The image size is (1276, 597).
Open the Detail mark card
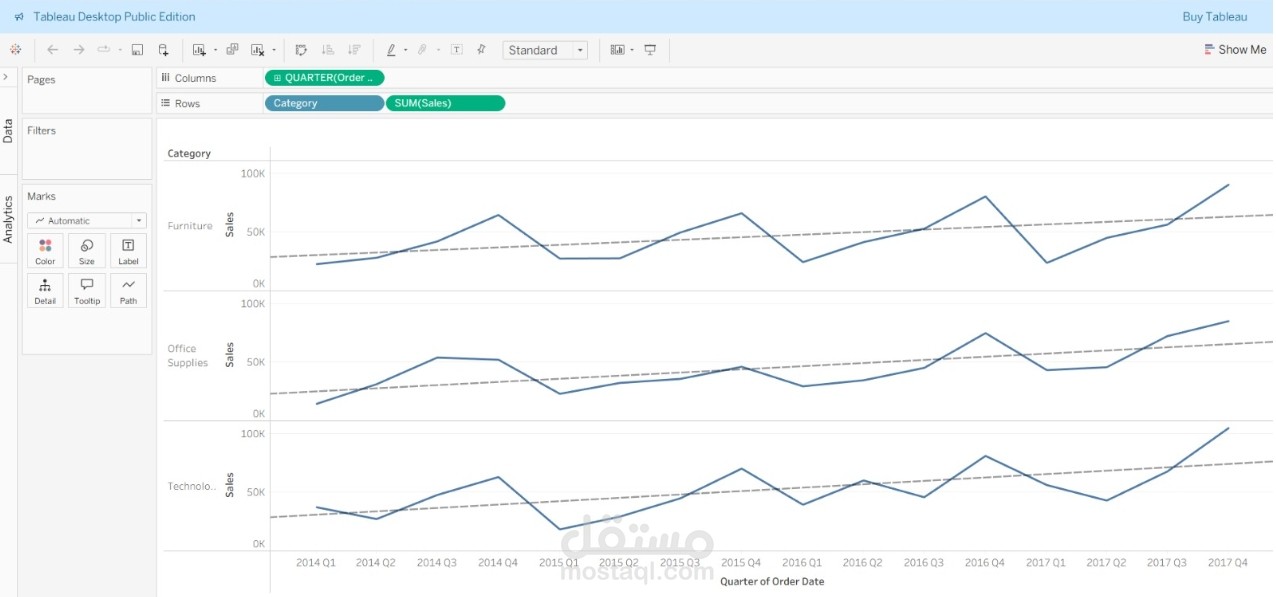45,290
